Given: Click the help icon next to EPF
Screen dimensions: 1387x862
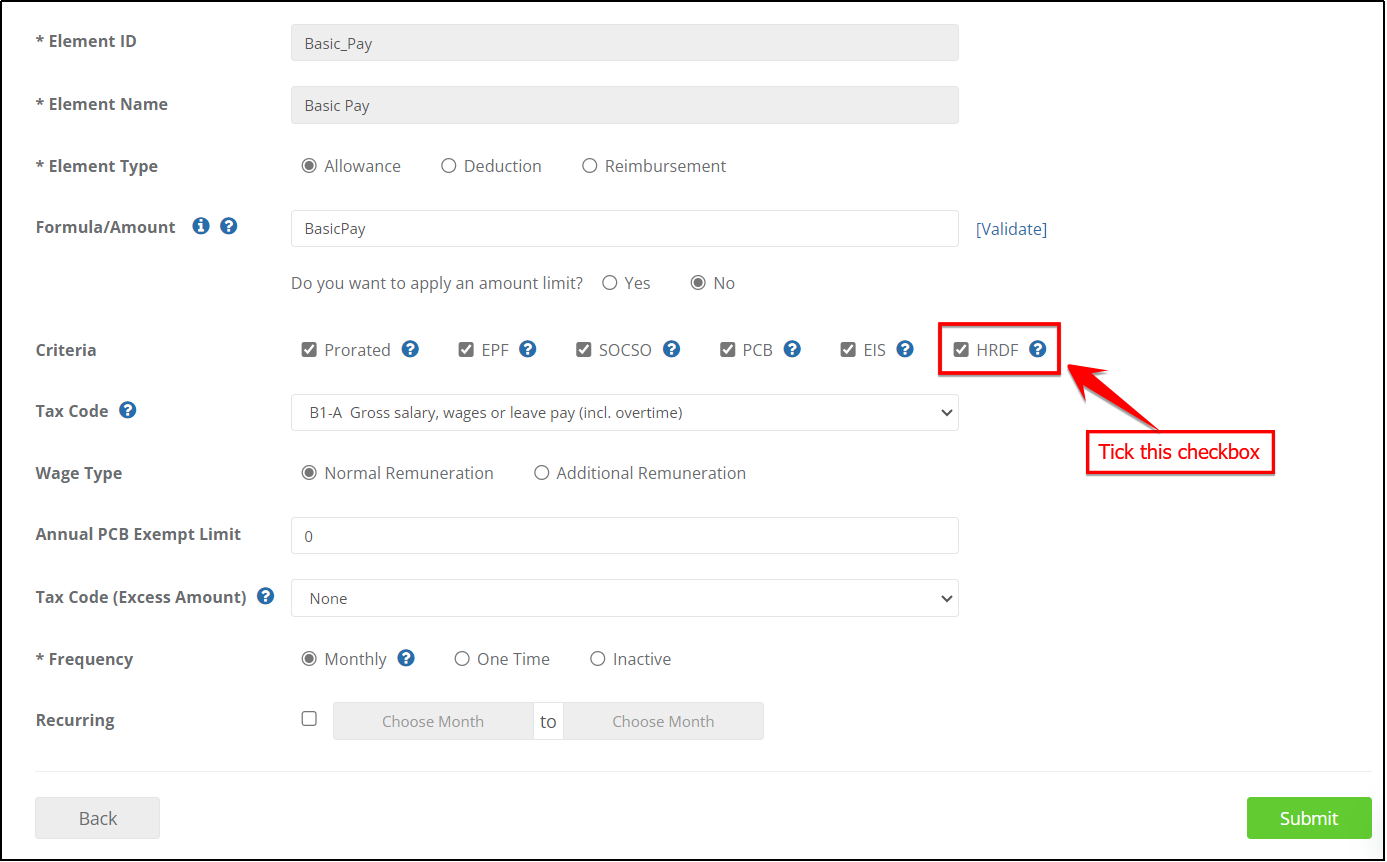Looking at the screenshot, I should pyautogui.click(x=528, y=349).
